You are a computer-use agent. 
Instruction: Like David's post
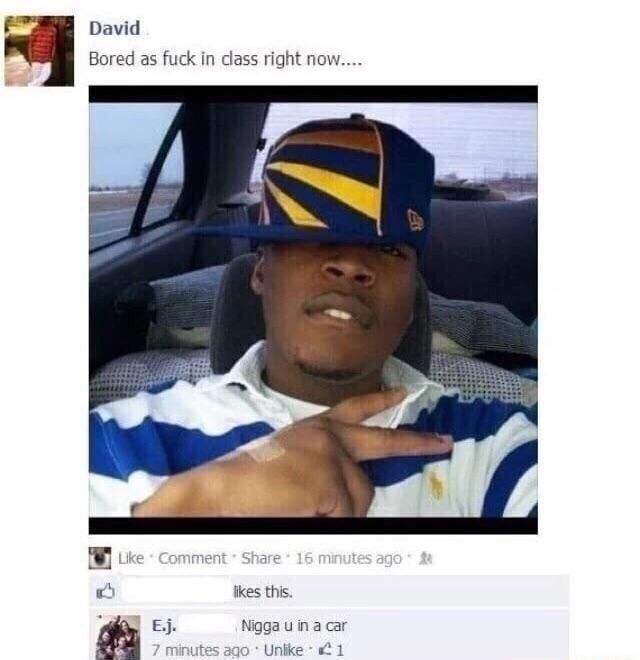click(131, 559)
